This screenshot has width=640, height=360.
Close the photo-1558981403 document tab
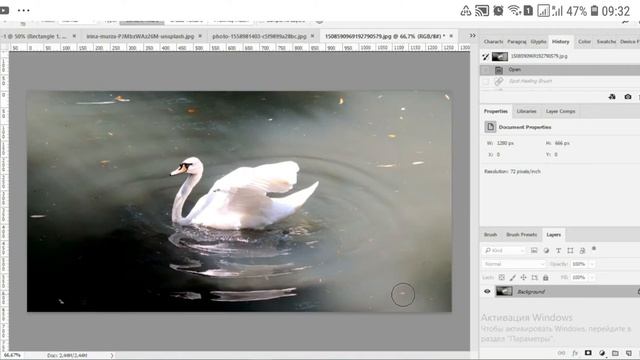pyautogui.click(x=313, y=36)
